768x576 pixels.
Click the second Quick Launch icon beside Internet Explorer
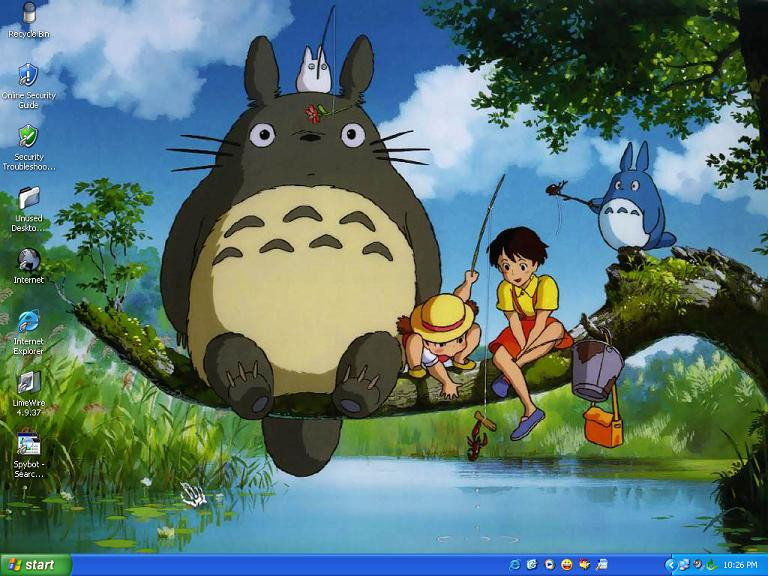532,565
